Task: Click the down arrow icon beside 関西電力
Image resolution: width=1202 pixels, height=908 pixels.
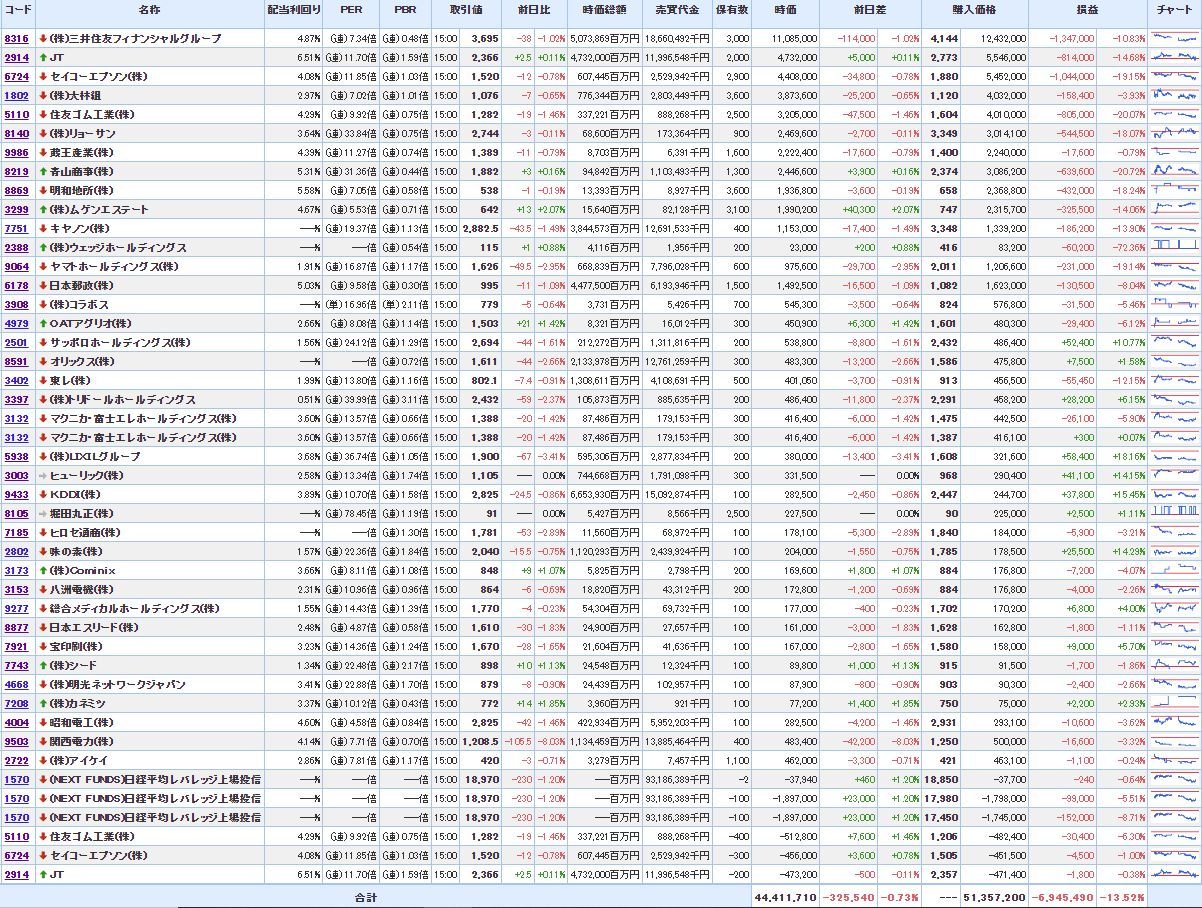Action: point(43,741)
